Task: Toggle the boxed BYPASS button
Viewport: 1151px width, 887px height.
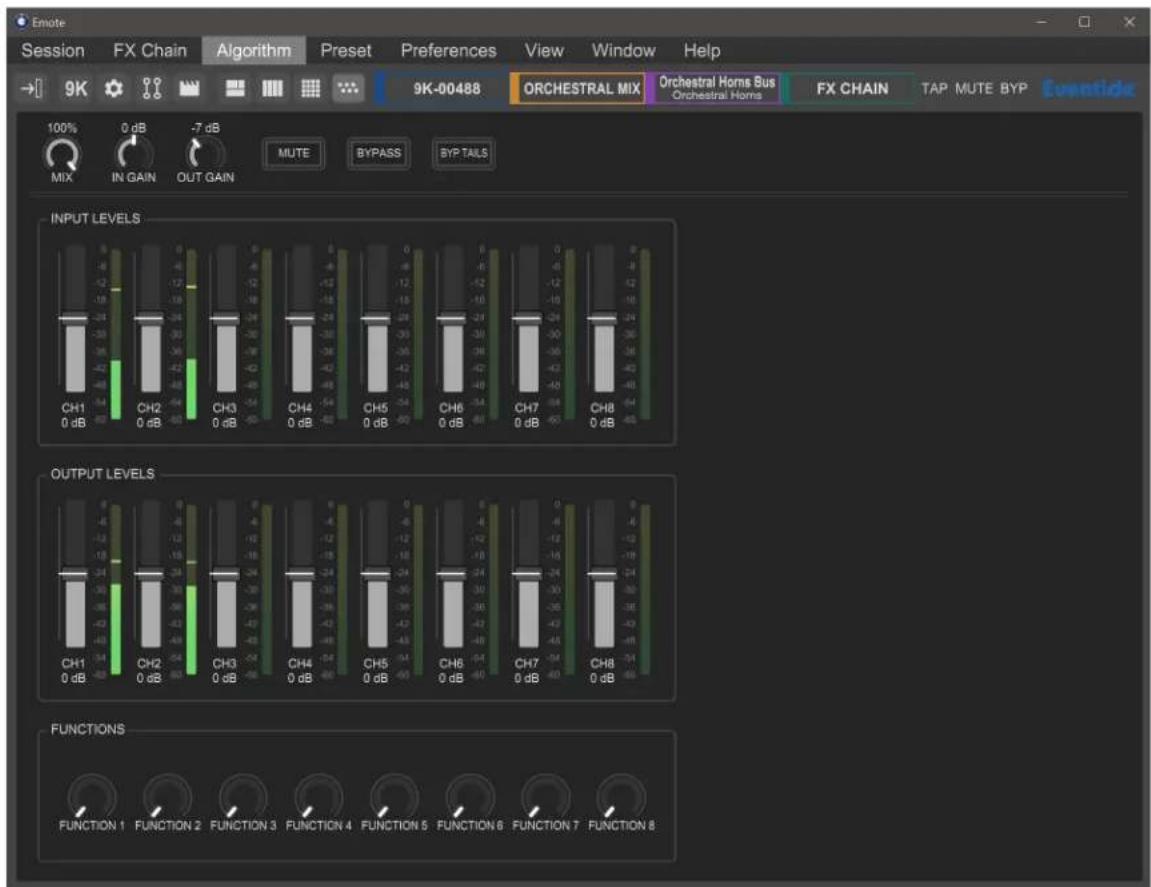Action: pyautogui.click(x=379, y=153)
